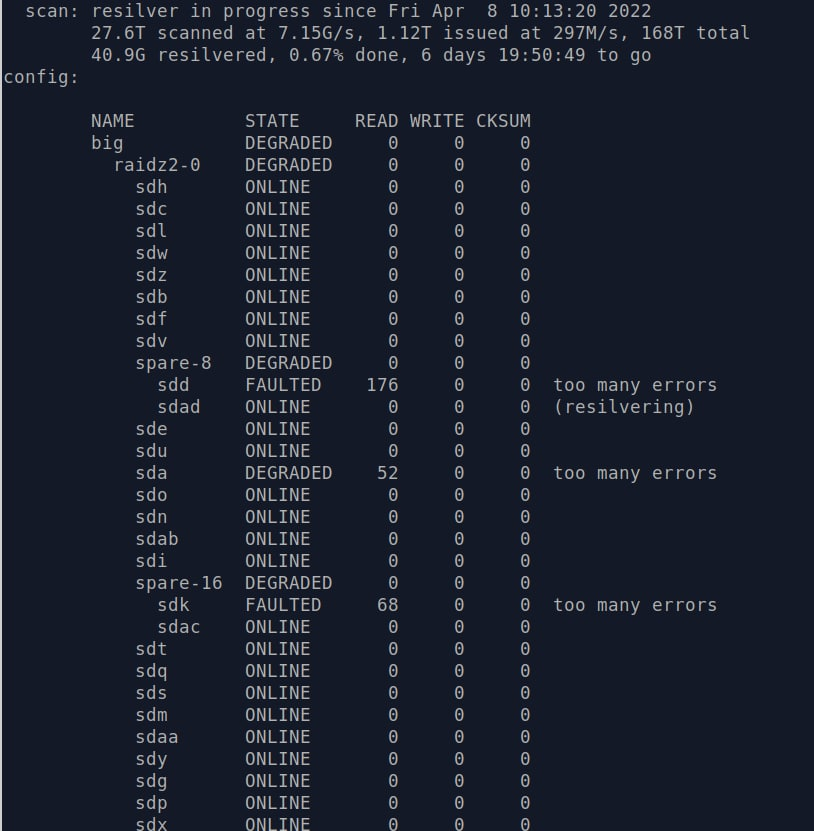Select the degraded sda device name
This screenshot has width=814, height=831.
(151, 473)
